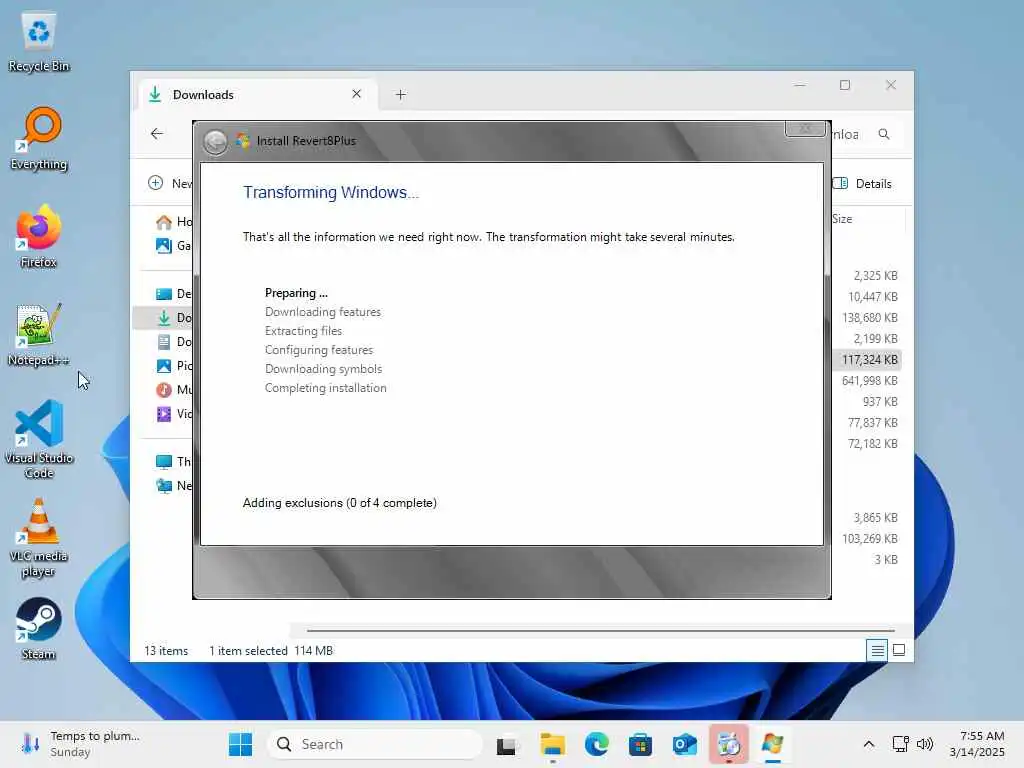Viewport: 1024px width, 768px height.
Task: Launch Microsoft Edge from the taskbar
Action: [596, 744]
